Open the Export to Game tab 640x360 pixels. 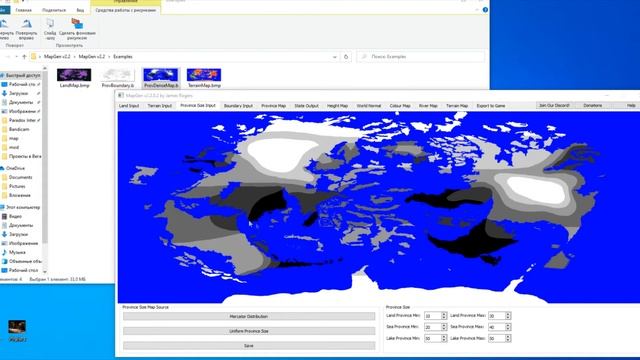point(491,106)
